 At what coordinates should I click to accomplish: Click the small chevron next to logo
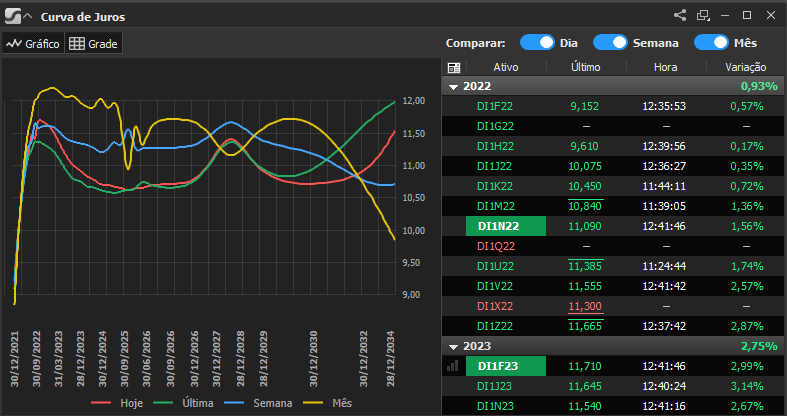[x=27, y=17]
